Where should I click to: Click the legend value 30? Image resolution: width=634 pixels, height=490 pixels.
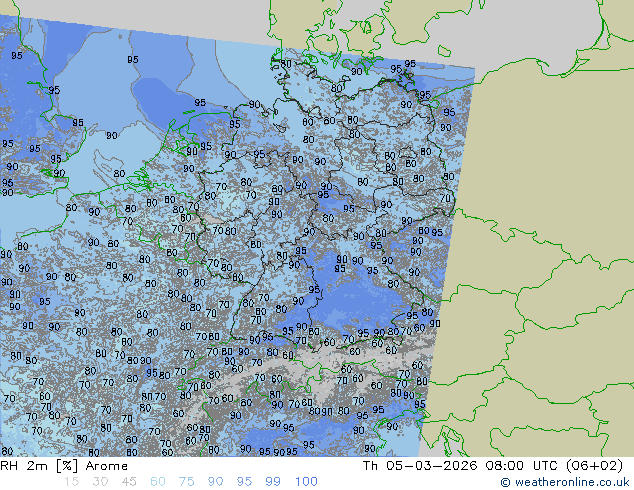coord(100,482)
